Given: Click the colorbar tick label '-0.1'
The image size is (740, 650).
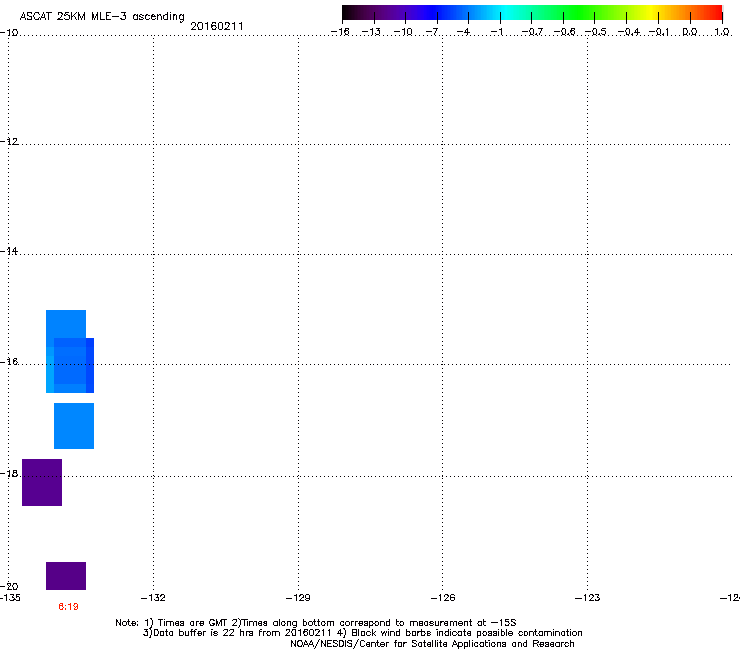Looking at the screenshot, I should 659,32.
